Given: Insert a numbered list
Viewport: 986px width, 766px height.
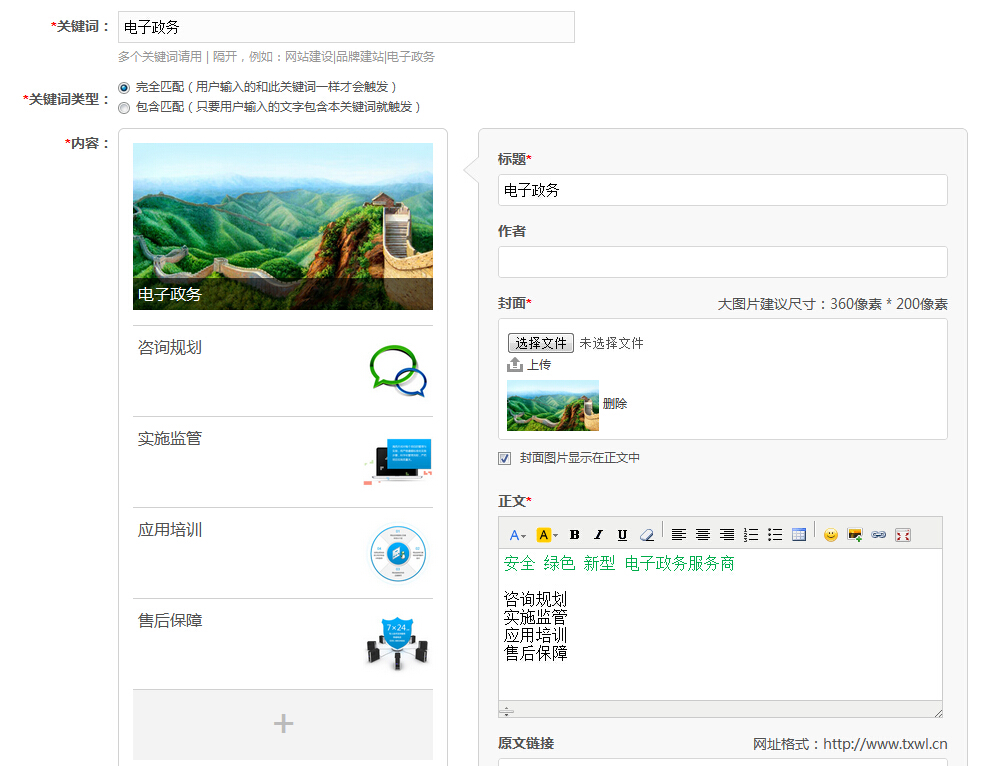Looking at the screenshot, I should click(751, 535).
